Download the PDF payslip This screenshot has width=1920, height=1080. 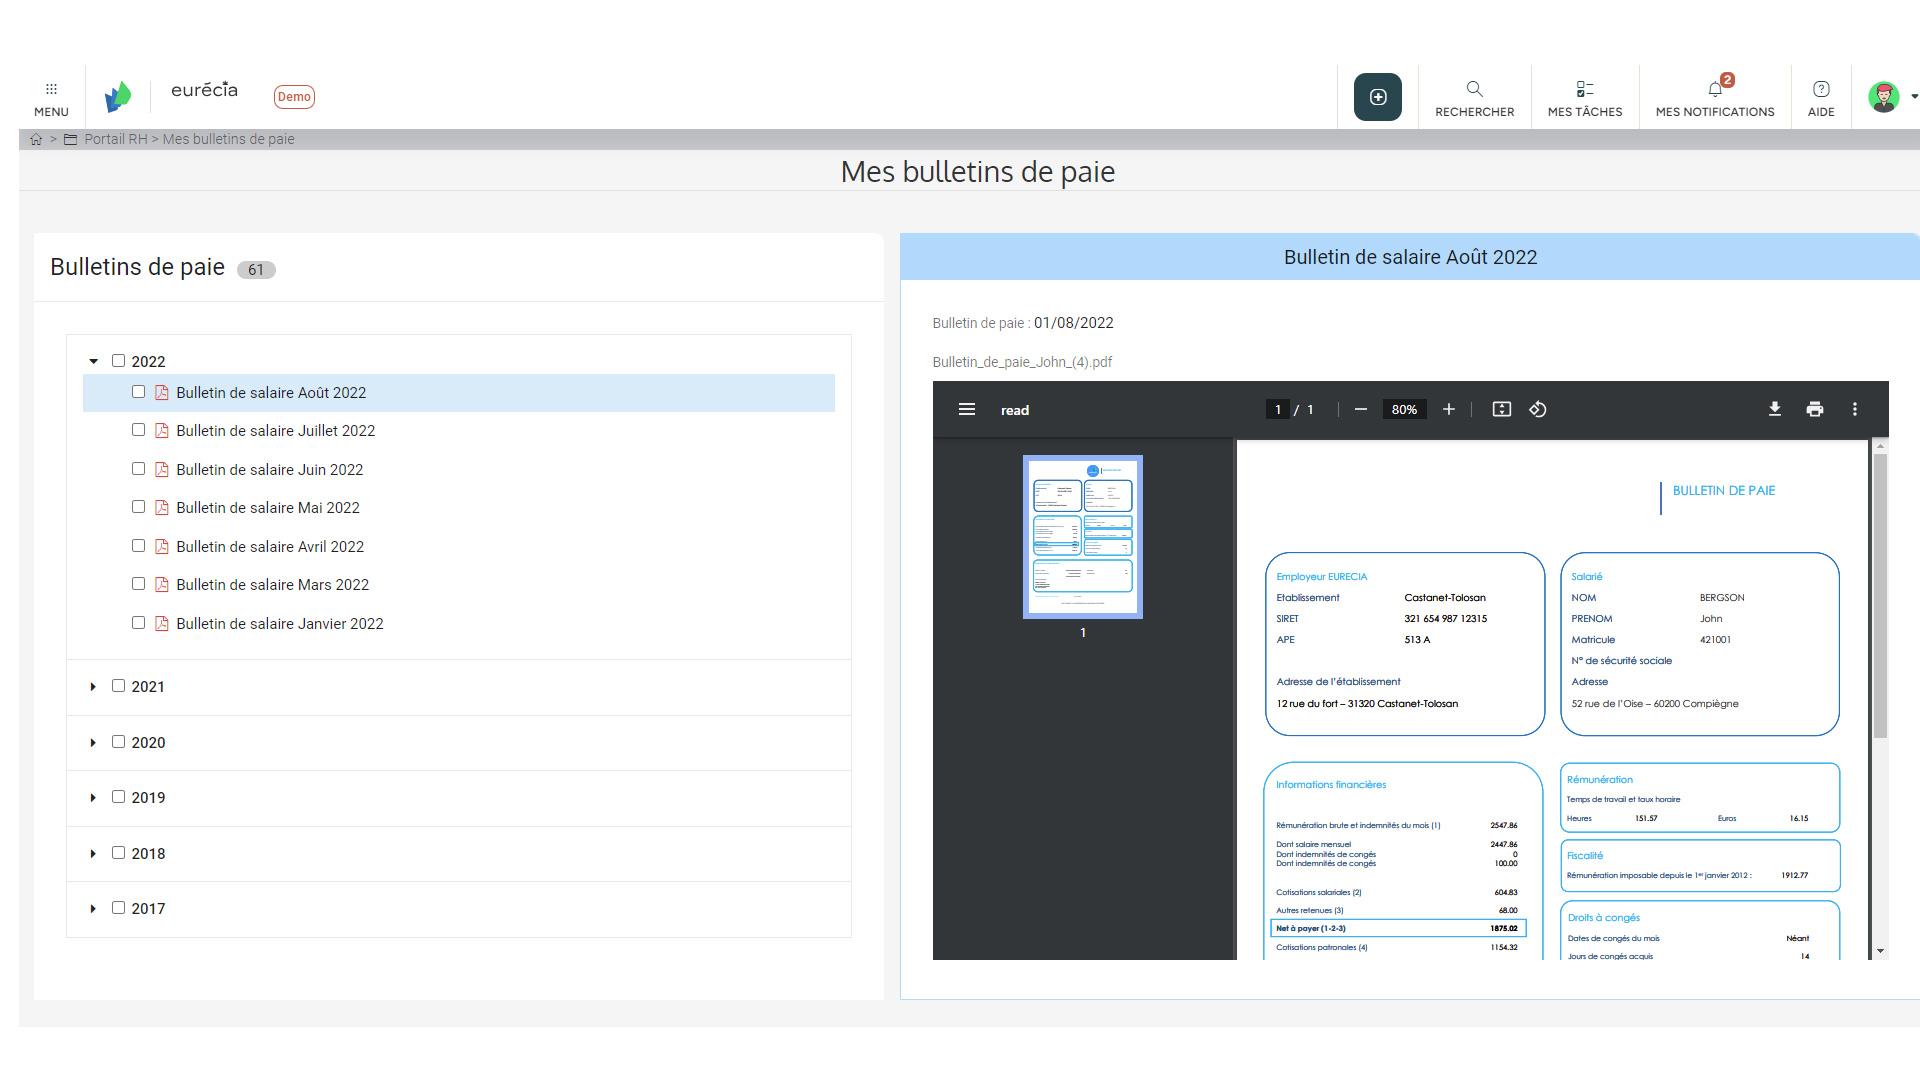[1775, 409]
